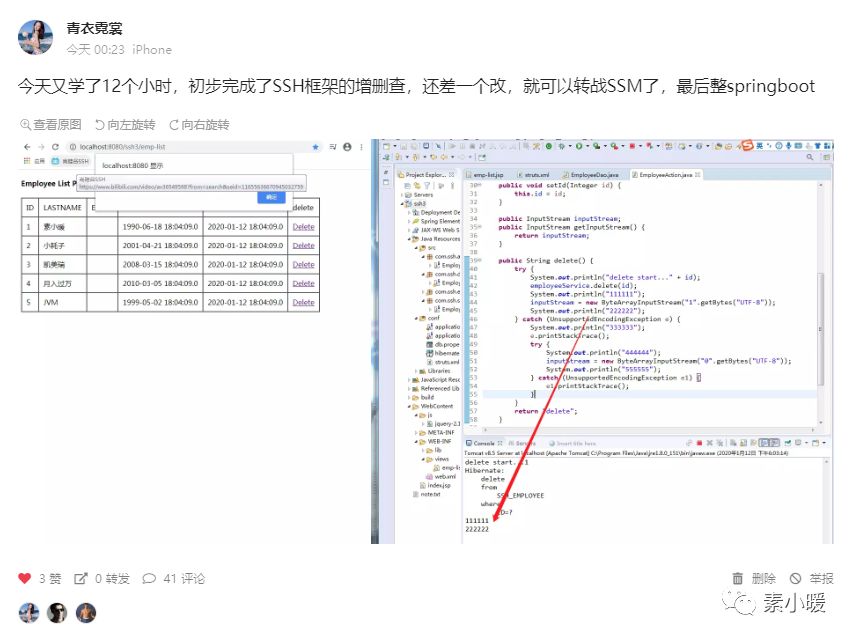Open web.xml under WEB-INF
Screen dimensions: 853x640
coord(441,476)
